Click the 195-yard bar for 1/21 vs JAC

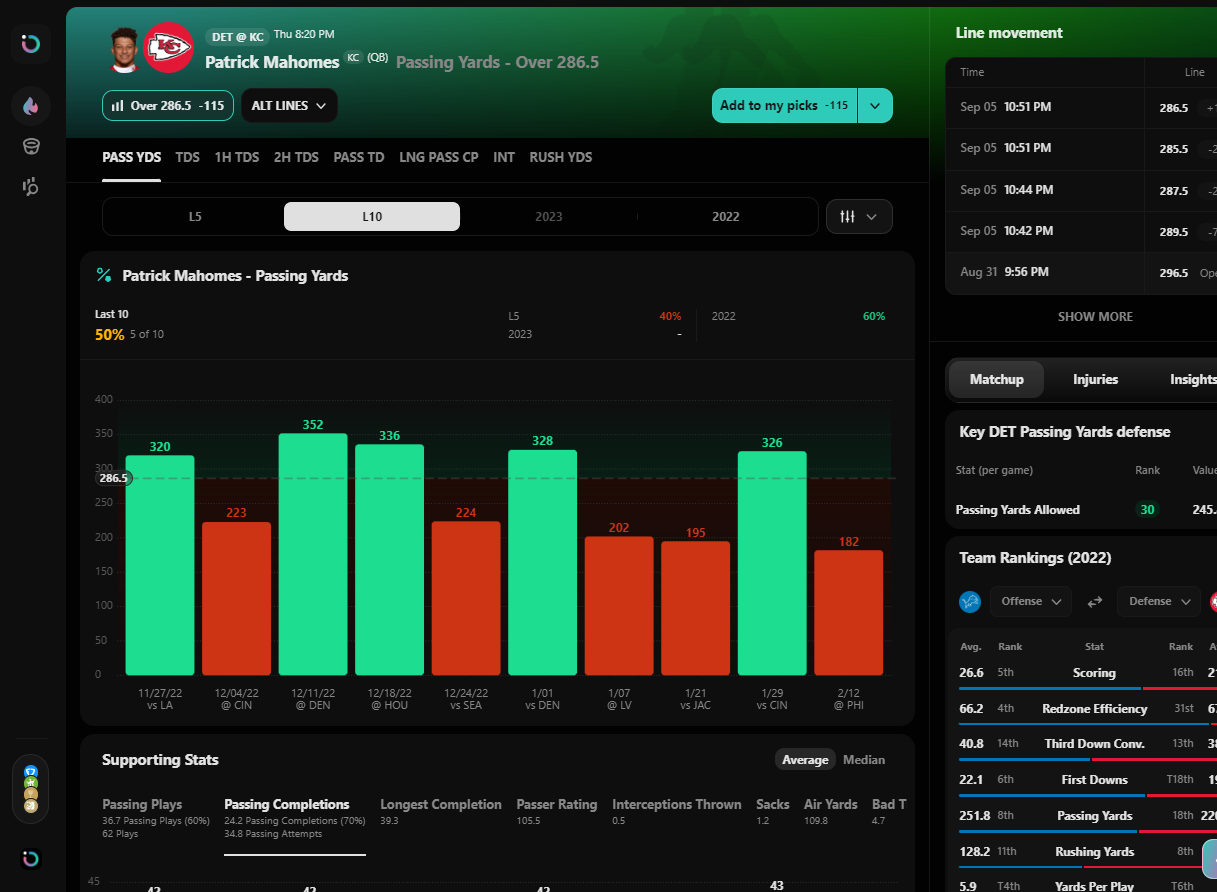point(696,608)
